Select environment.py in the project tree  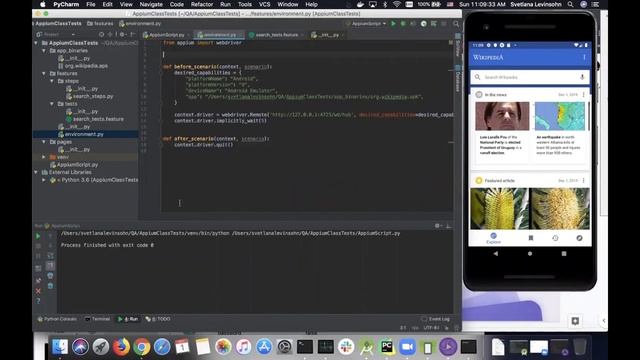[81, 134]
